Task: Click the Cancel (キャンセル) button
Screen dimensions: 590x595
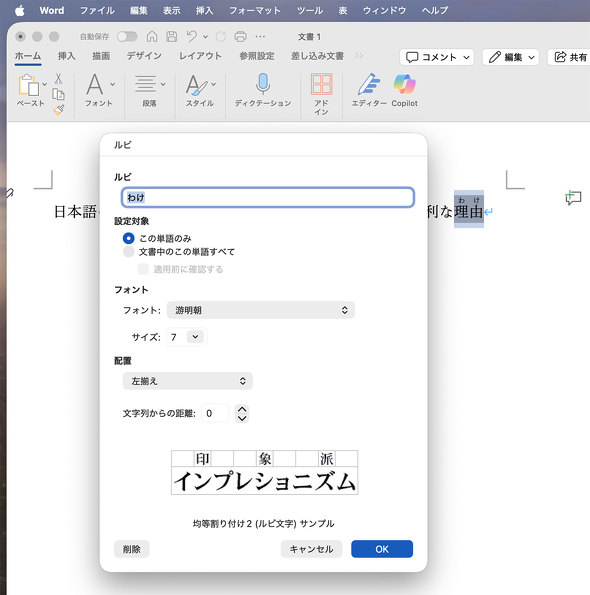Action: (311, 549)
